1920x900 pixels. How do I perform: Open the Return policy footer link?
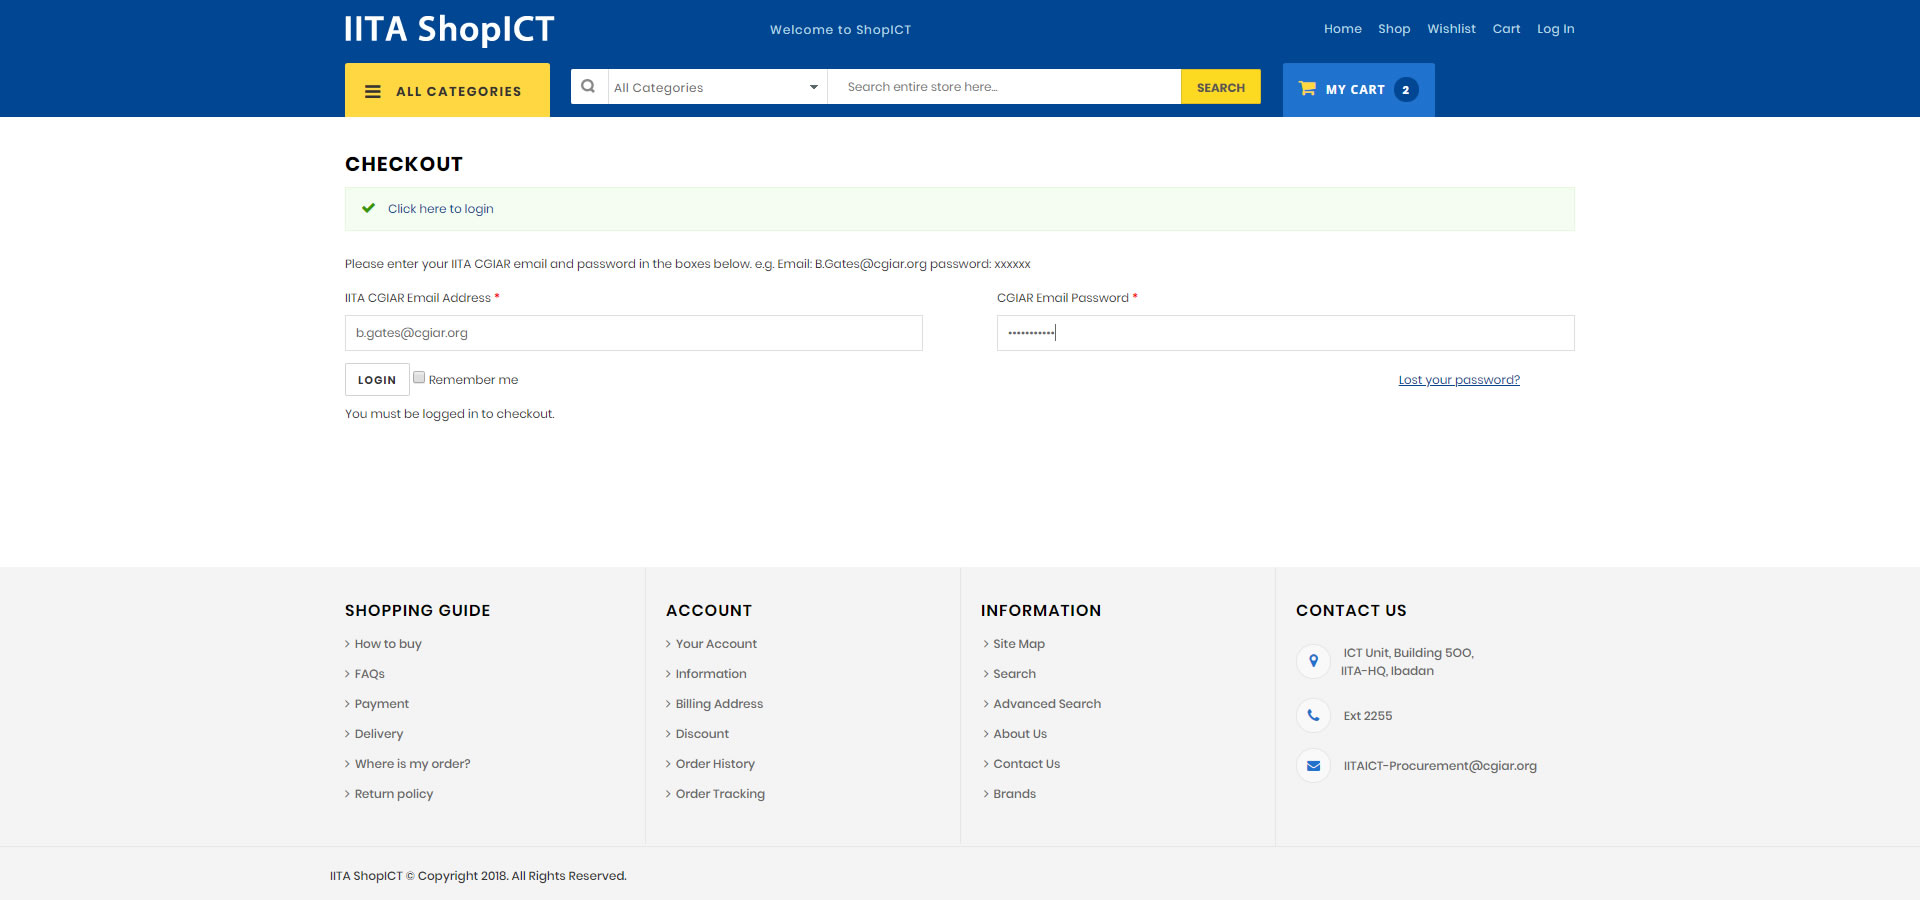pyautogui.click(x=394, y=794)
